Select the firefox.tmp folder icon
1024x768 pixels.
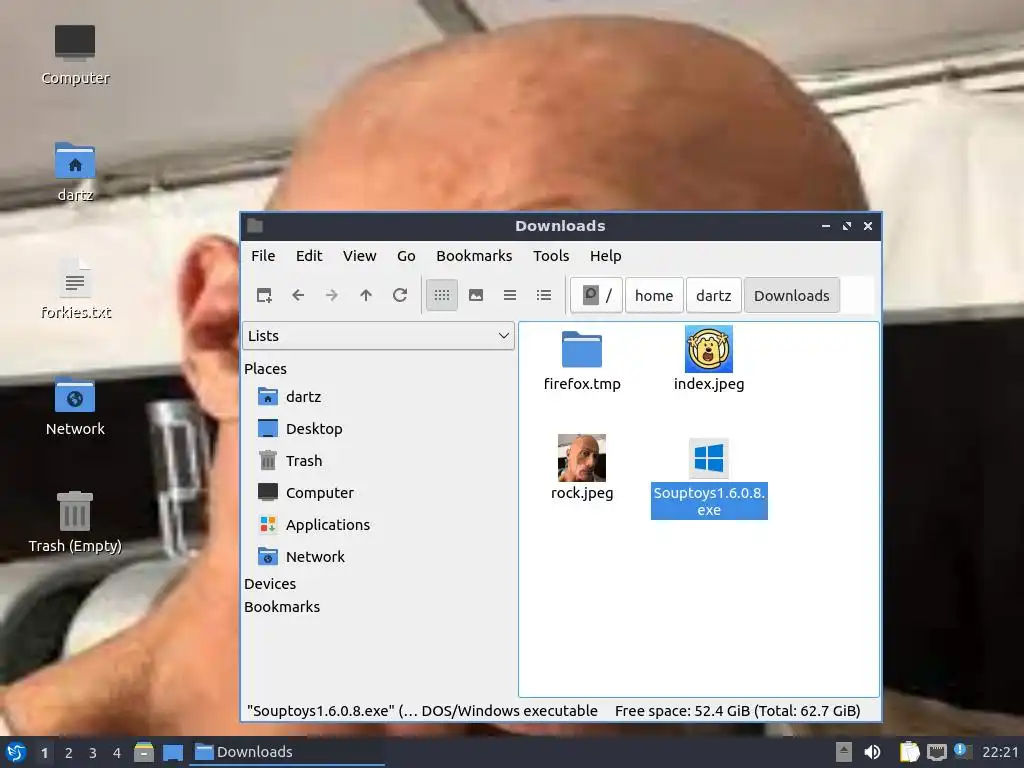click(581, 349)
